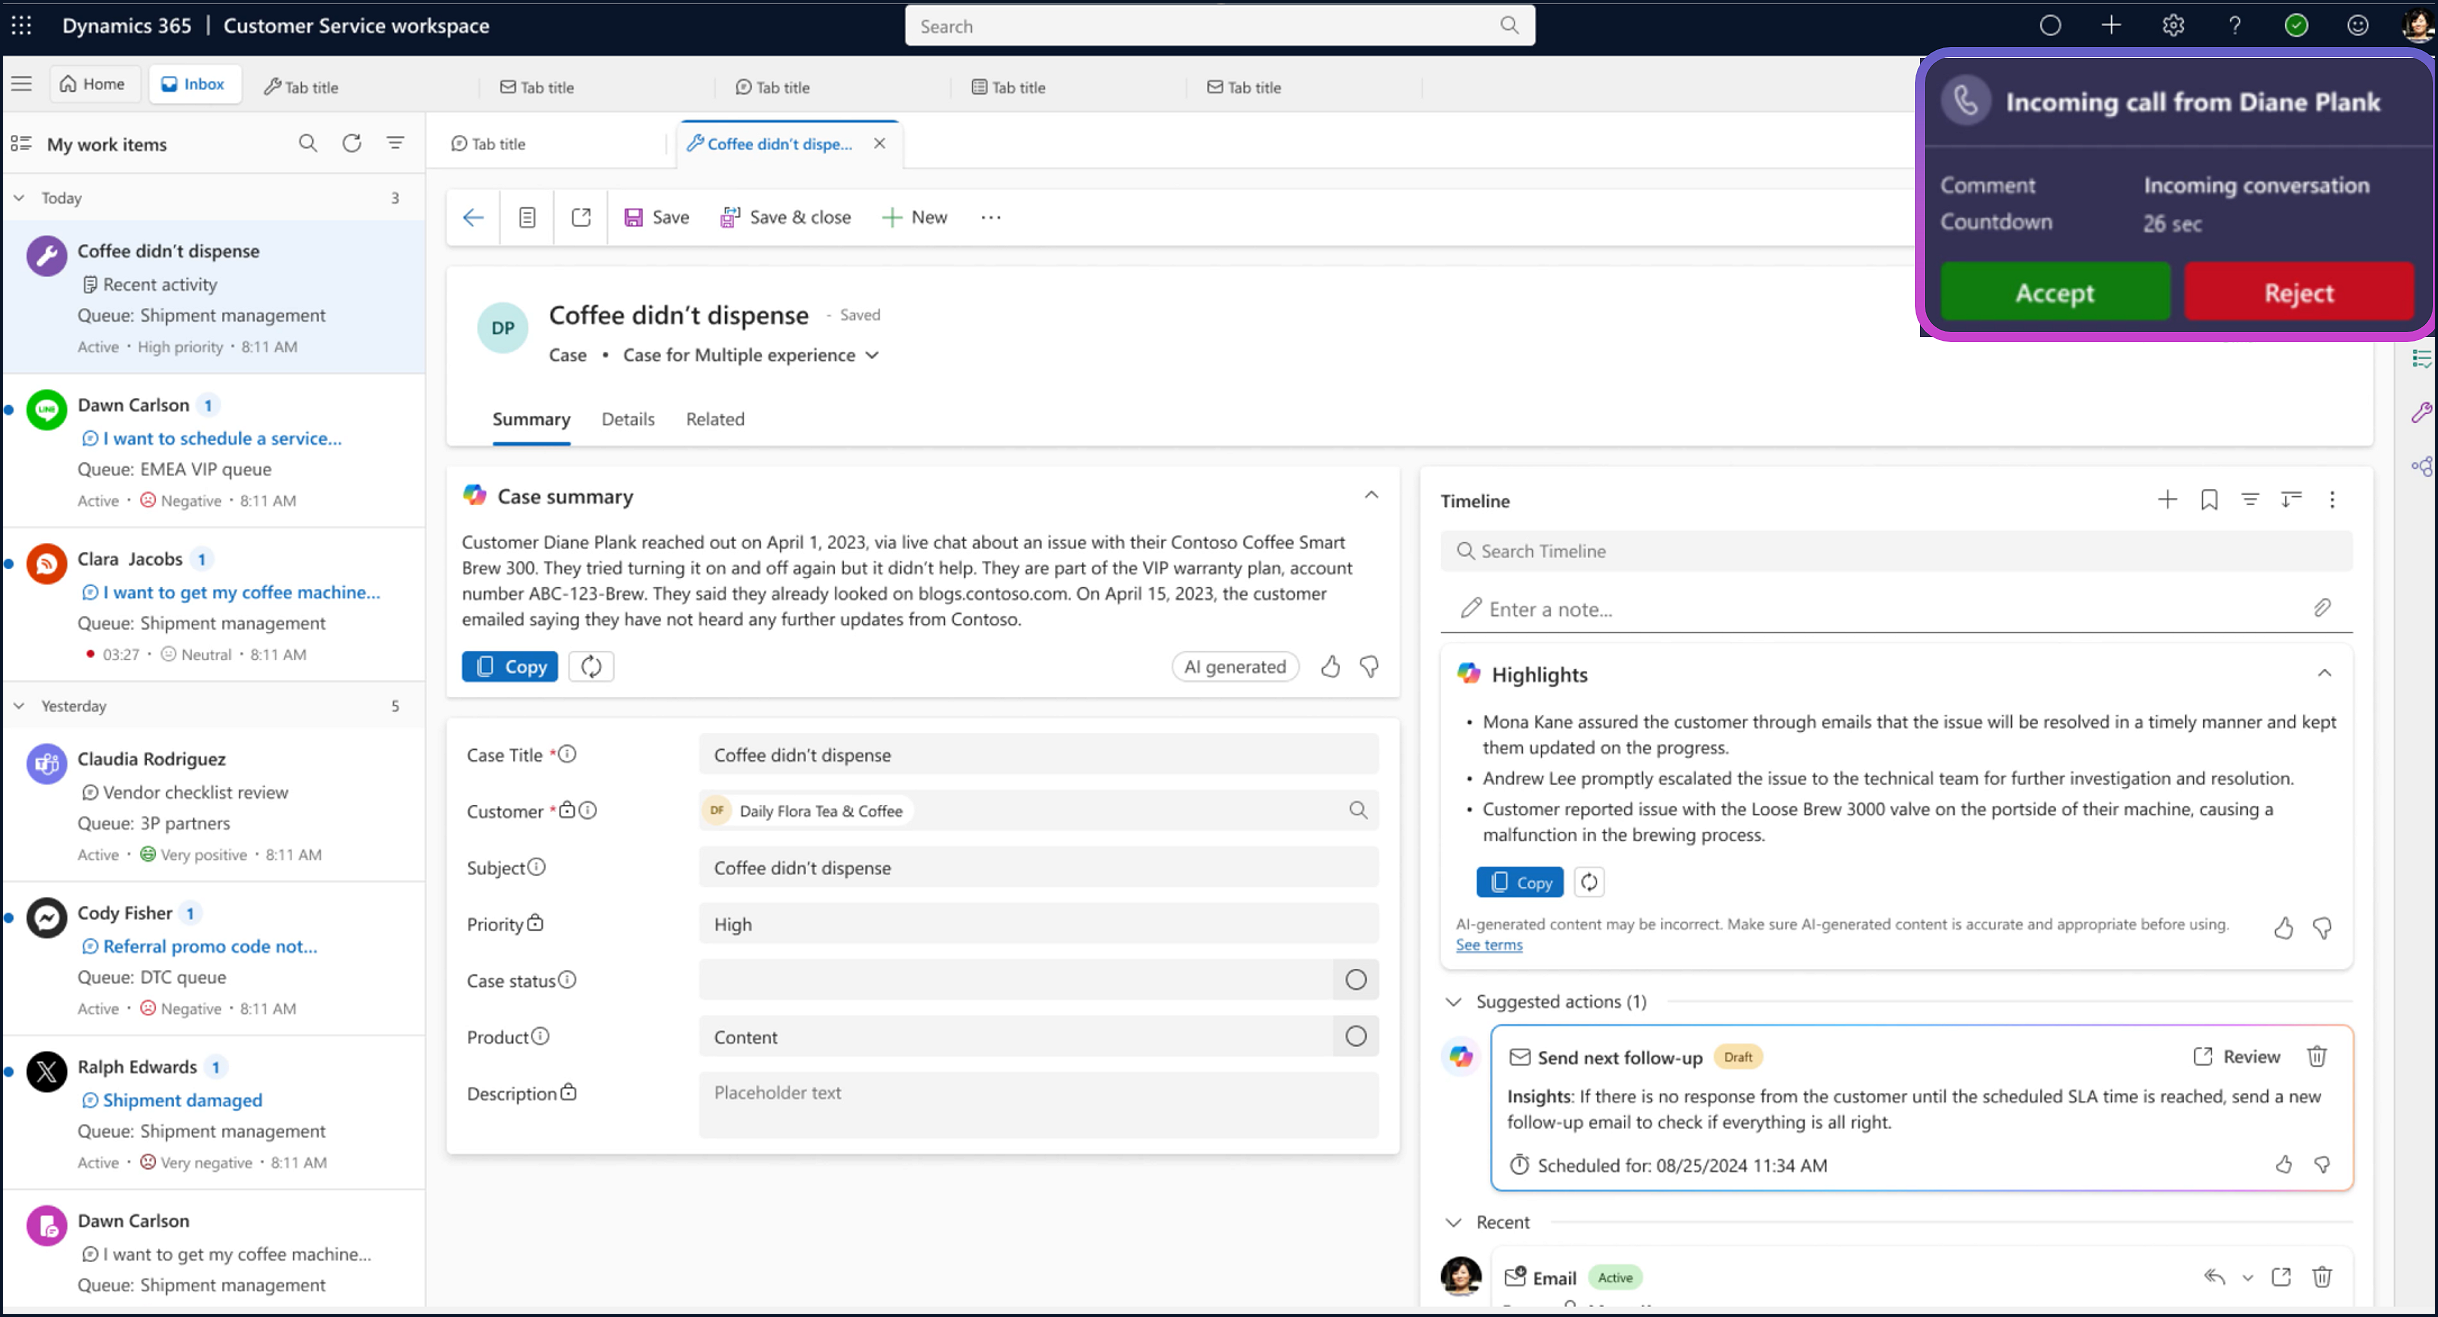Open the Inbox tab

[x=194, y=84]
